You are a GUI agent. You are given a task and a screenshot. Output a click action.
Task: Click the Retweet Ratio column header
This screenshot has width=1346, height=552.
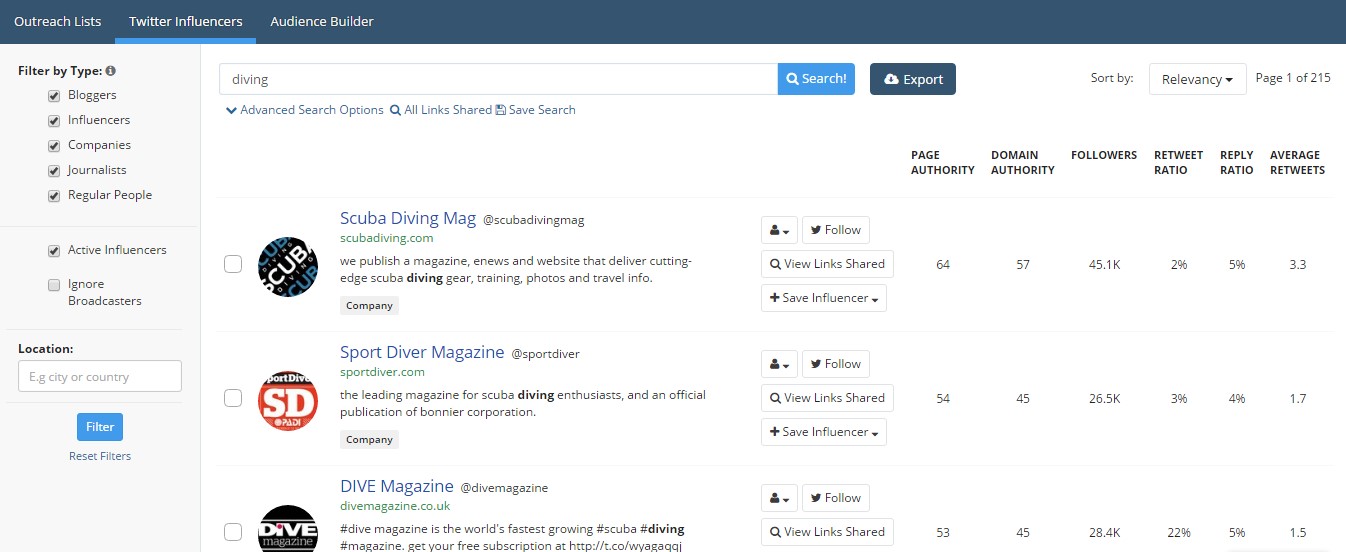tap(1179, 163)
